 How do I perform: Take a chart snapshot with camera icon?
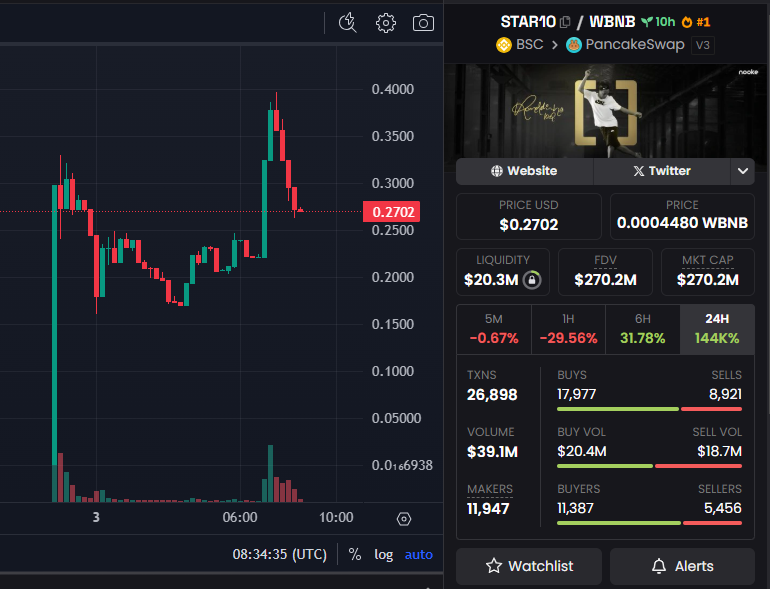coord(423,22)
